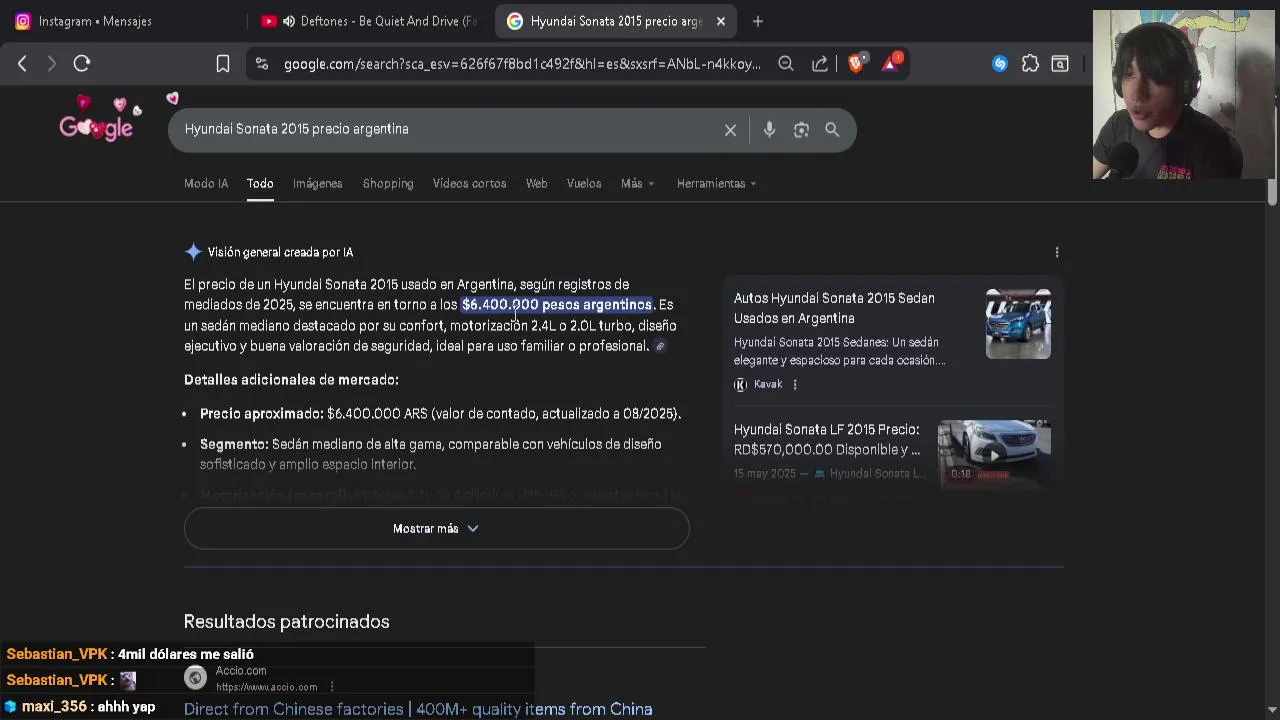Play the white Sonata video thumbnail
The image size is (1280, 720).
pyautogui.click(x=994, y=454)
